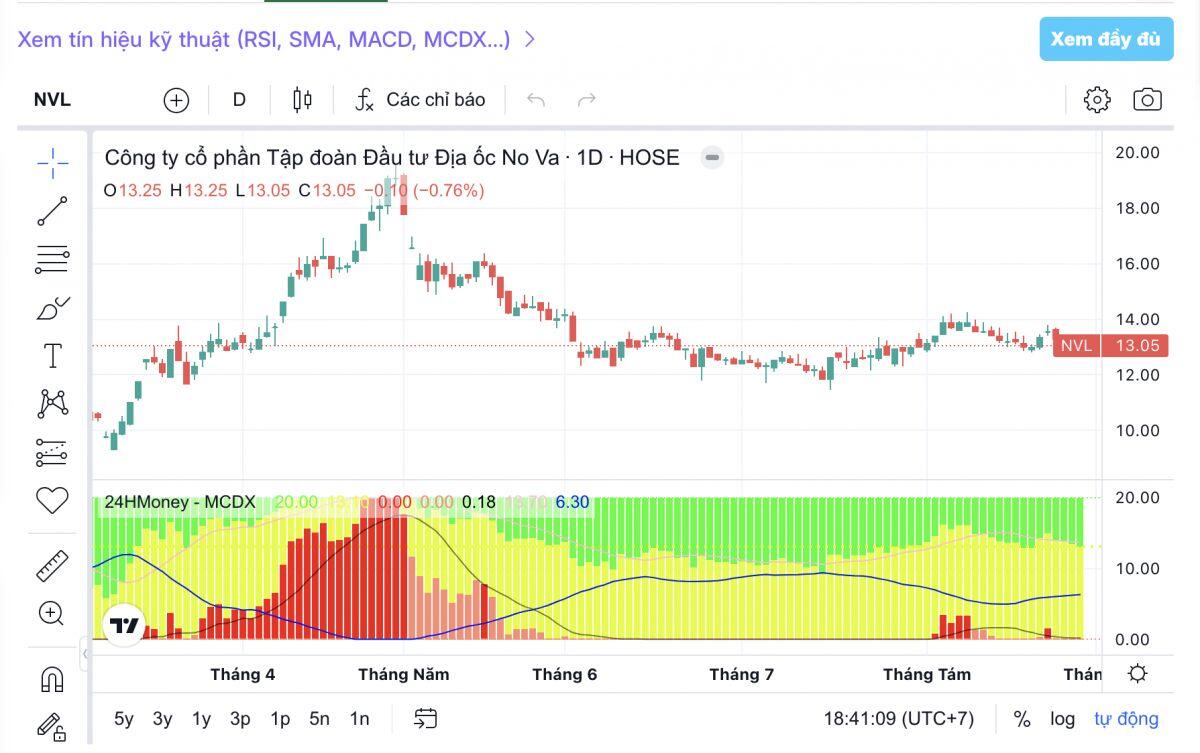1200x753 pixels.
Task: Set the range to 3p
Action: pos(240,718)
